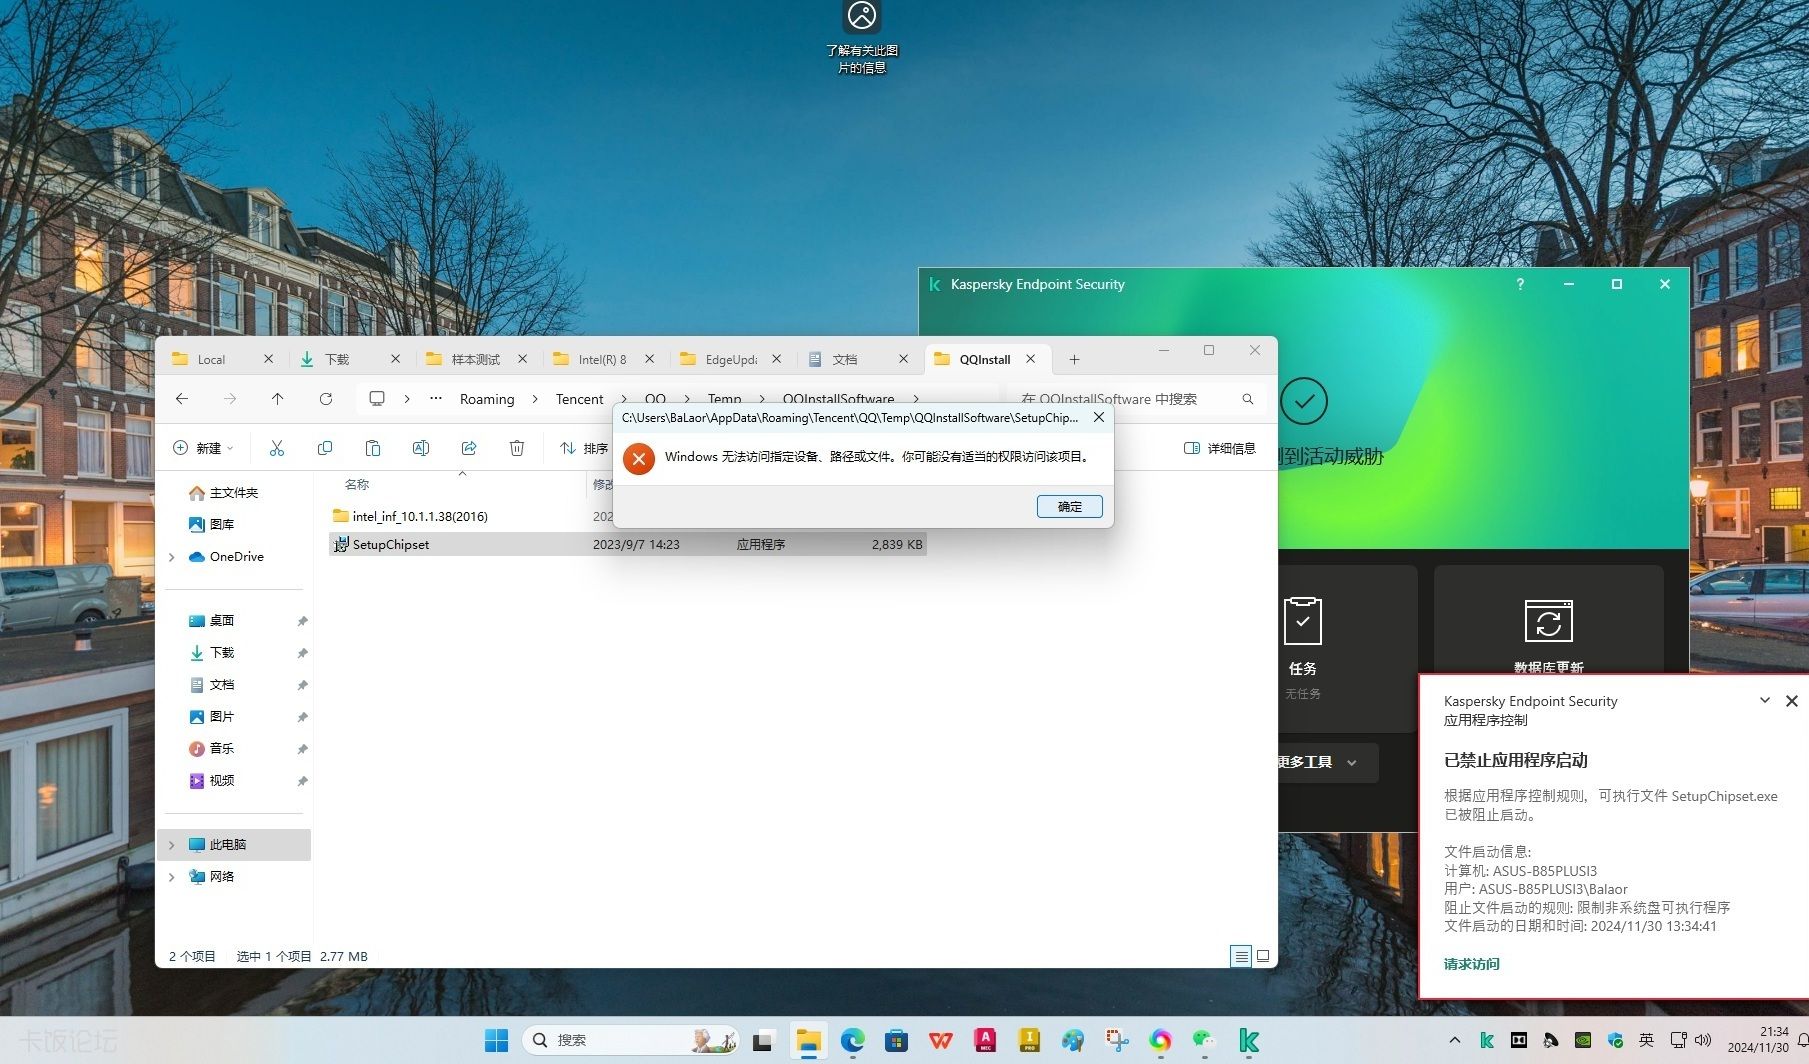Open the 排序 sort menu
This screenshot has width=1809, height=1064.
coord(584,448)
